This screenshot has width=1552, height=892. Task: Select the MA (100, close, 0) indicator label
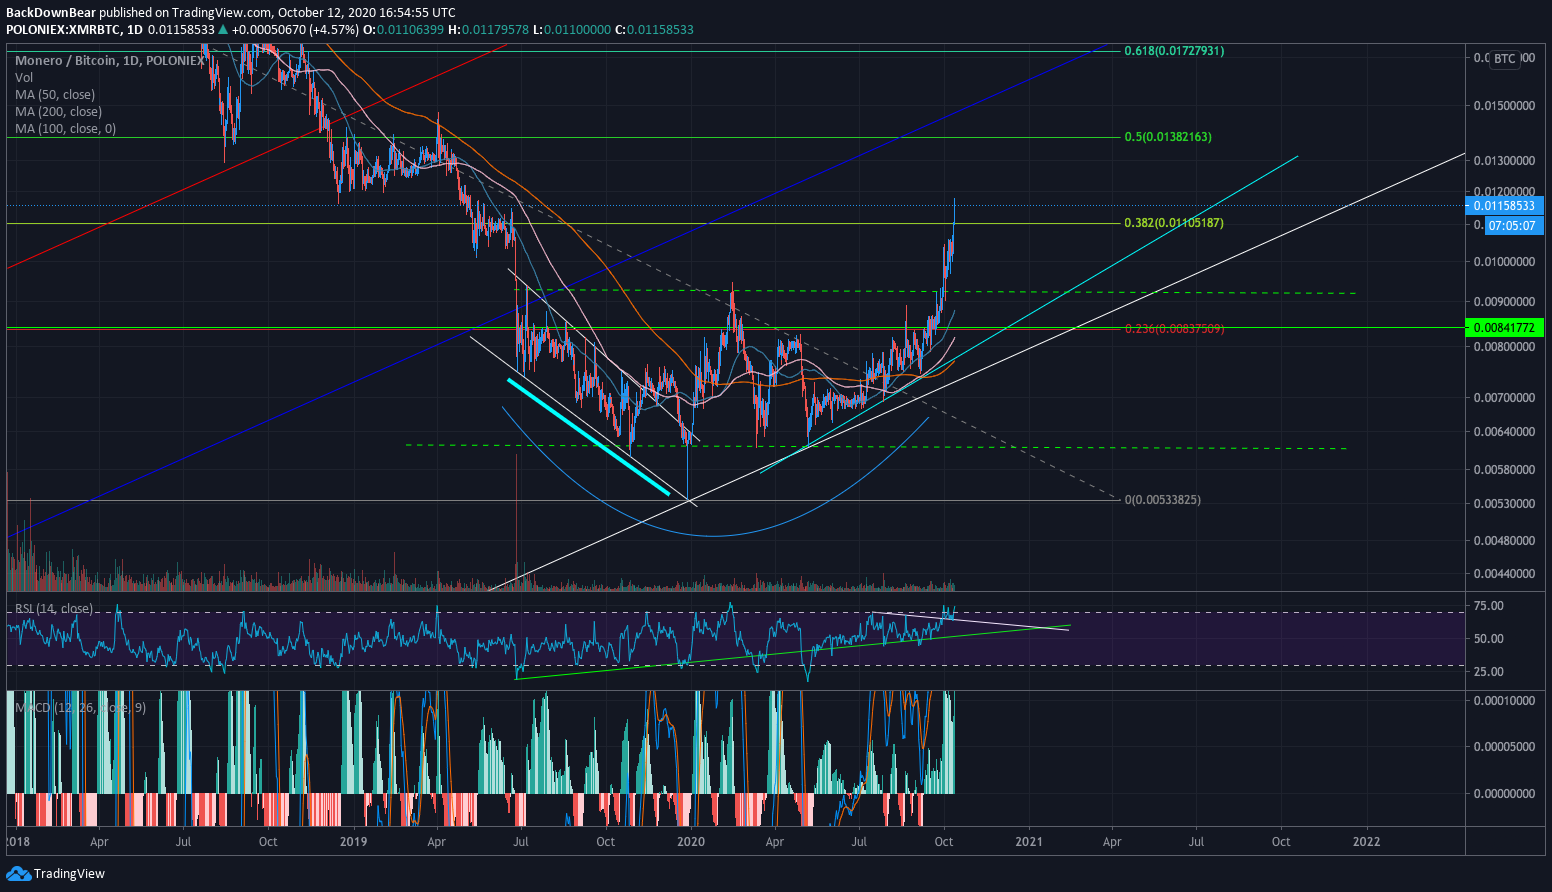(x=65, y=129)
